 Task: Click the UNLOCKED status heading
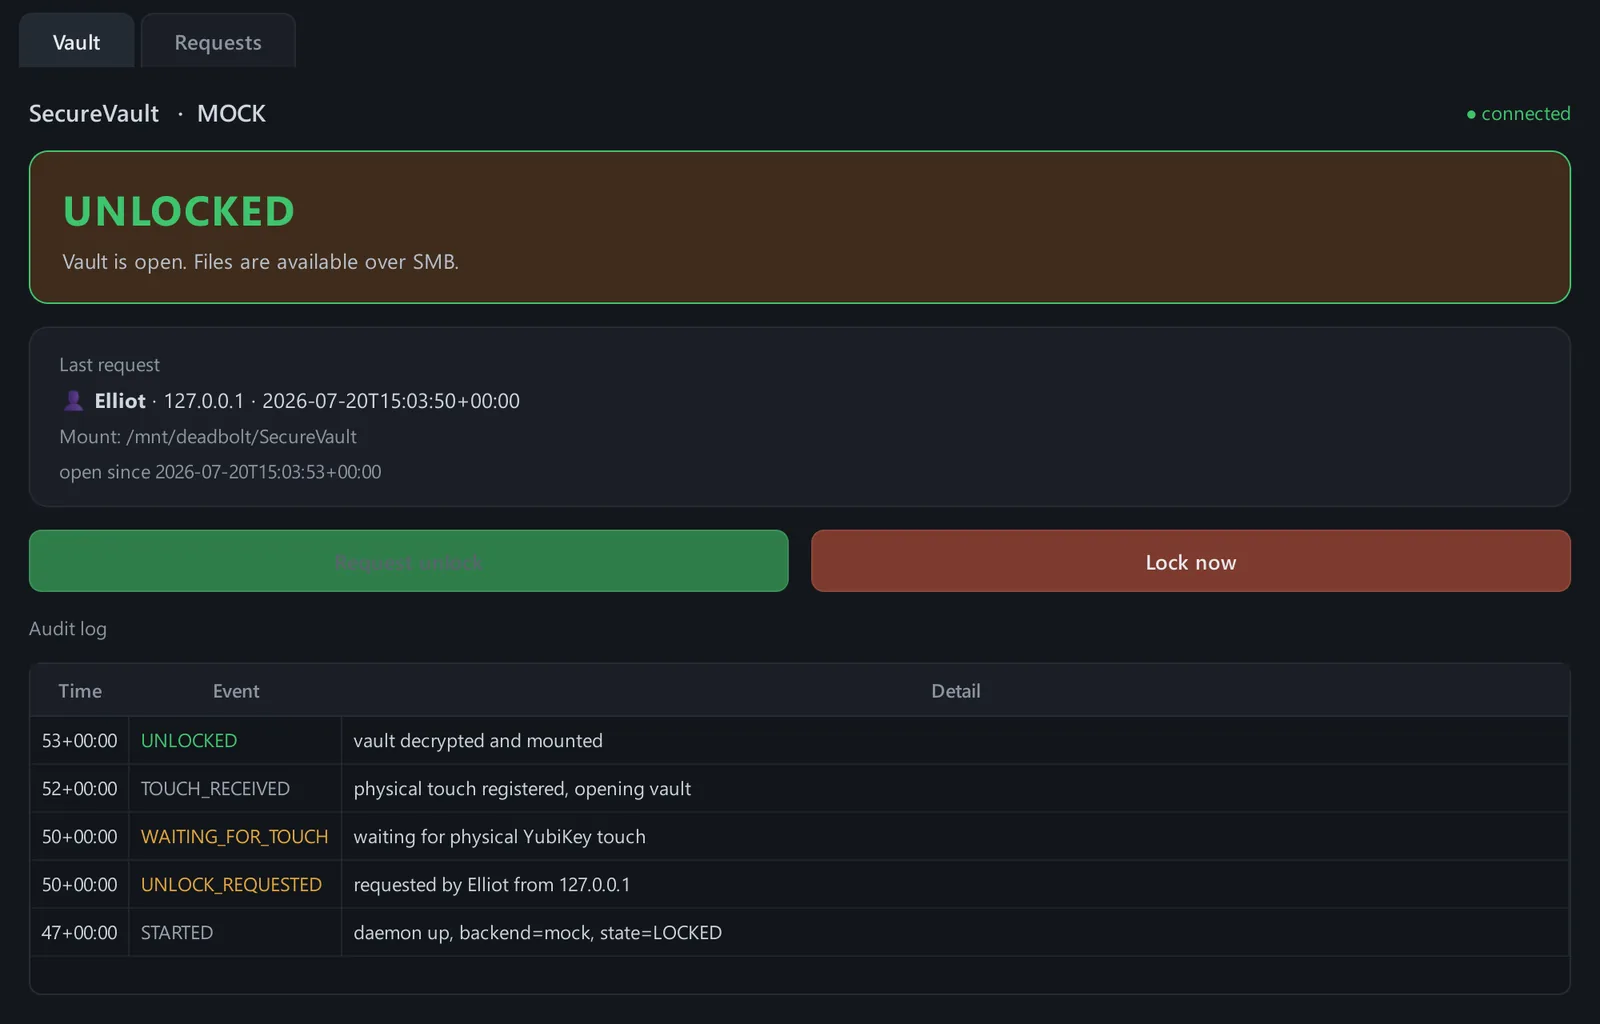[179, 211]
